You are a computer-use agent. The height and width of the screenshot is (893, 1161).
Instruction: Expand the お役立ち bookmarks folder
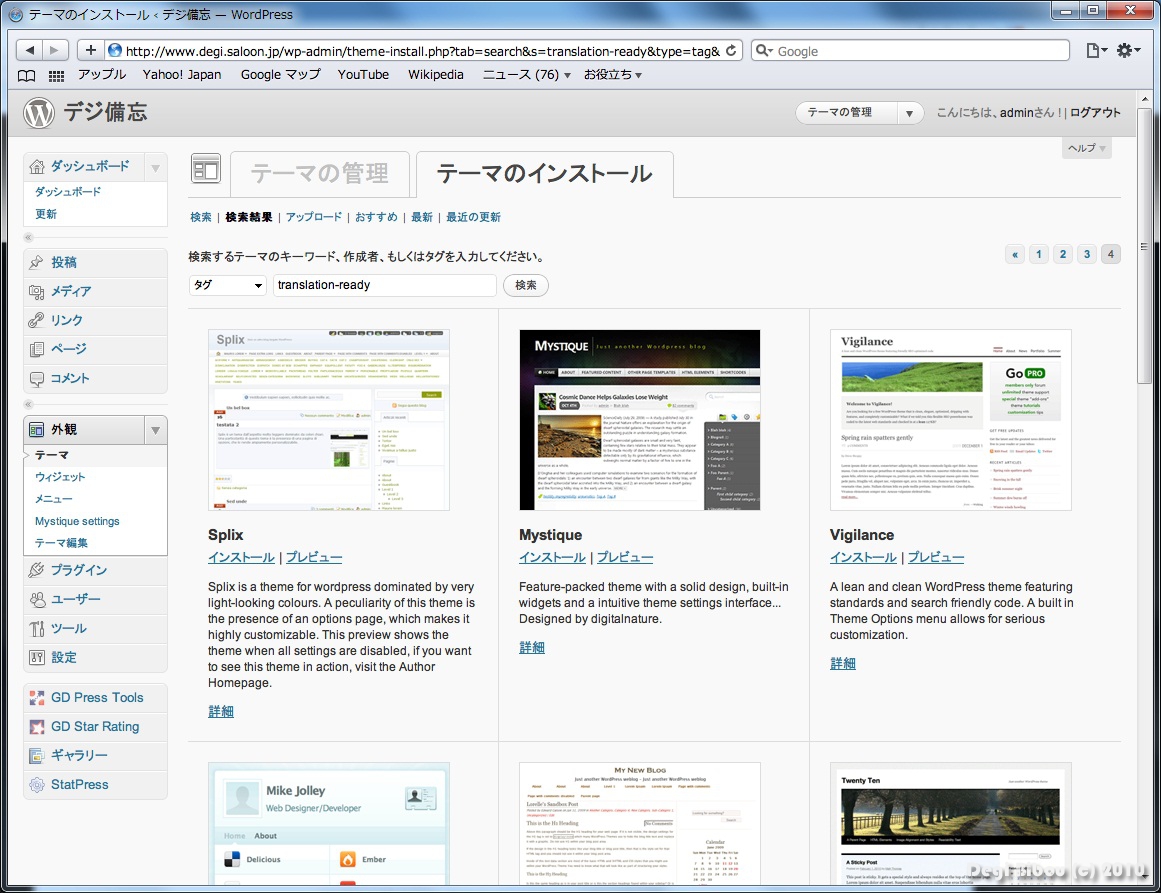tap(612, 75)
